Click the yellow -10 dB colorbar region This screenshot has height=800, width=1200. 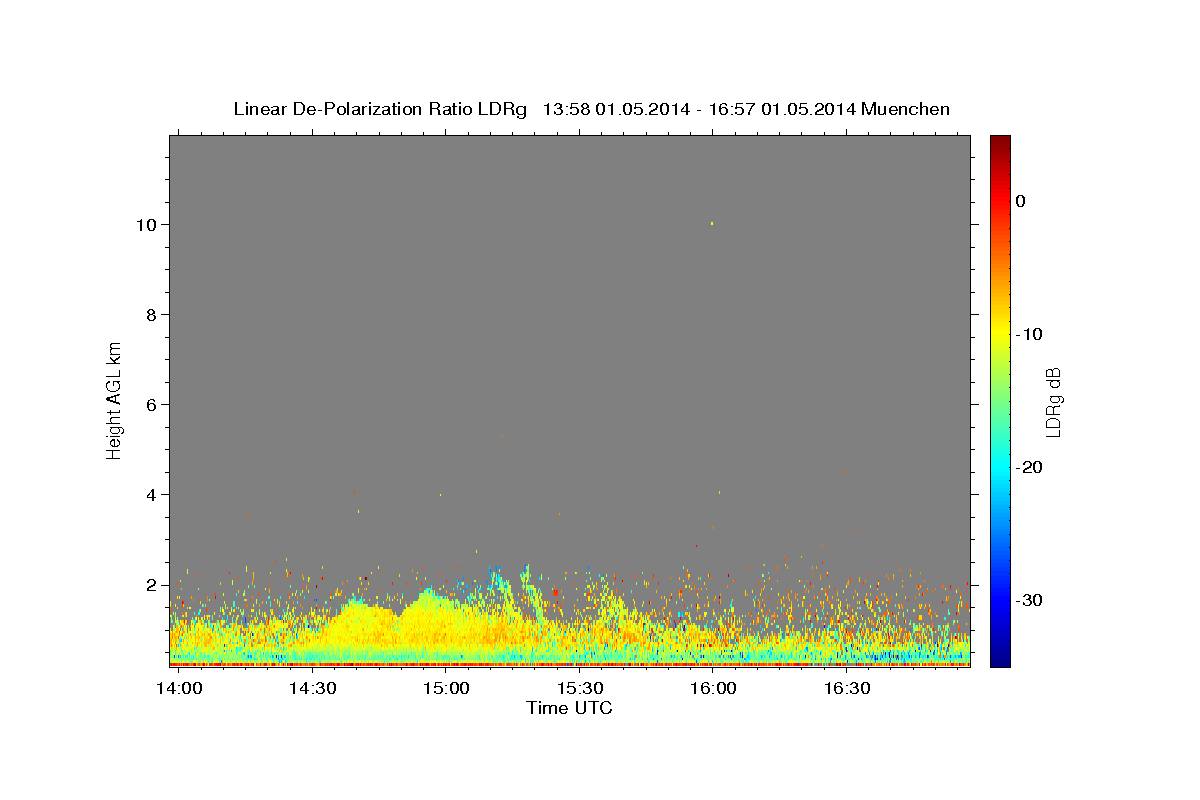(1000, 334)
